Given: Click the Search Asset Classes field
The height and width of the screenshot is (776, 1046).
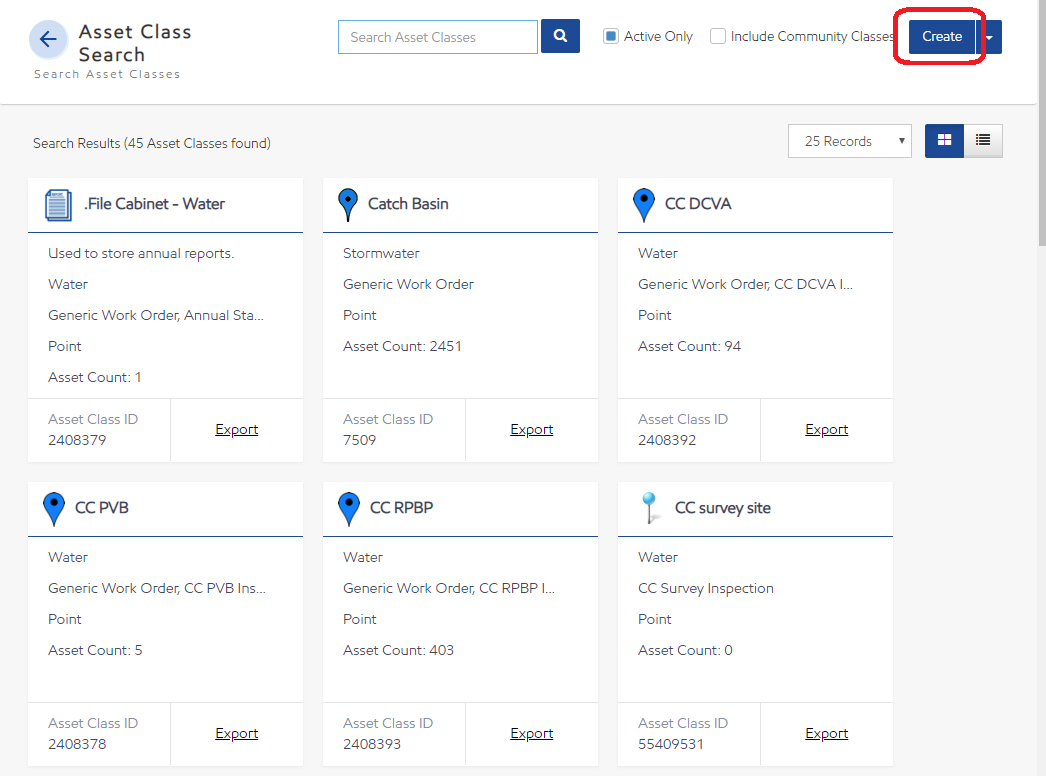Looking at the screenshot, I should pyautogui.click(x=438, y=37).
